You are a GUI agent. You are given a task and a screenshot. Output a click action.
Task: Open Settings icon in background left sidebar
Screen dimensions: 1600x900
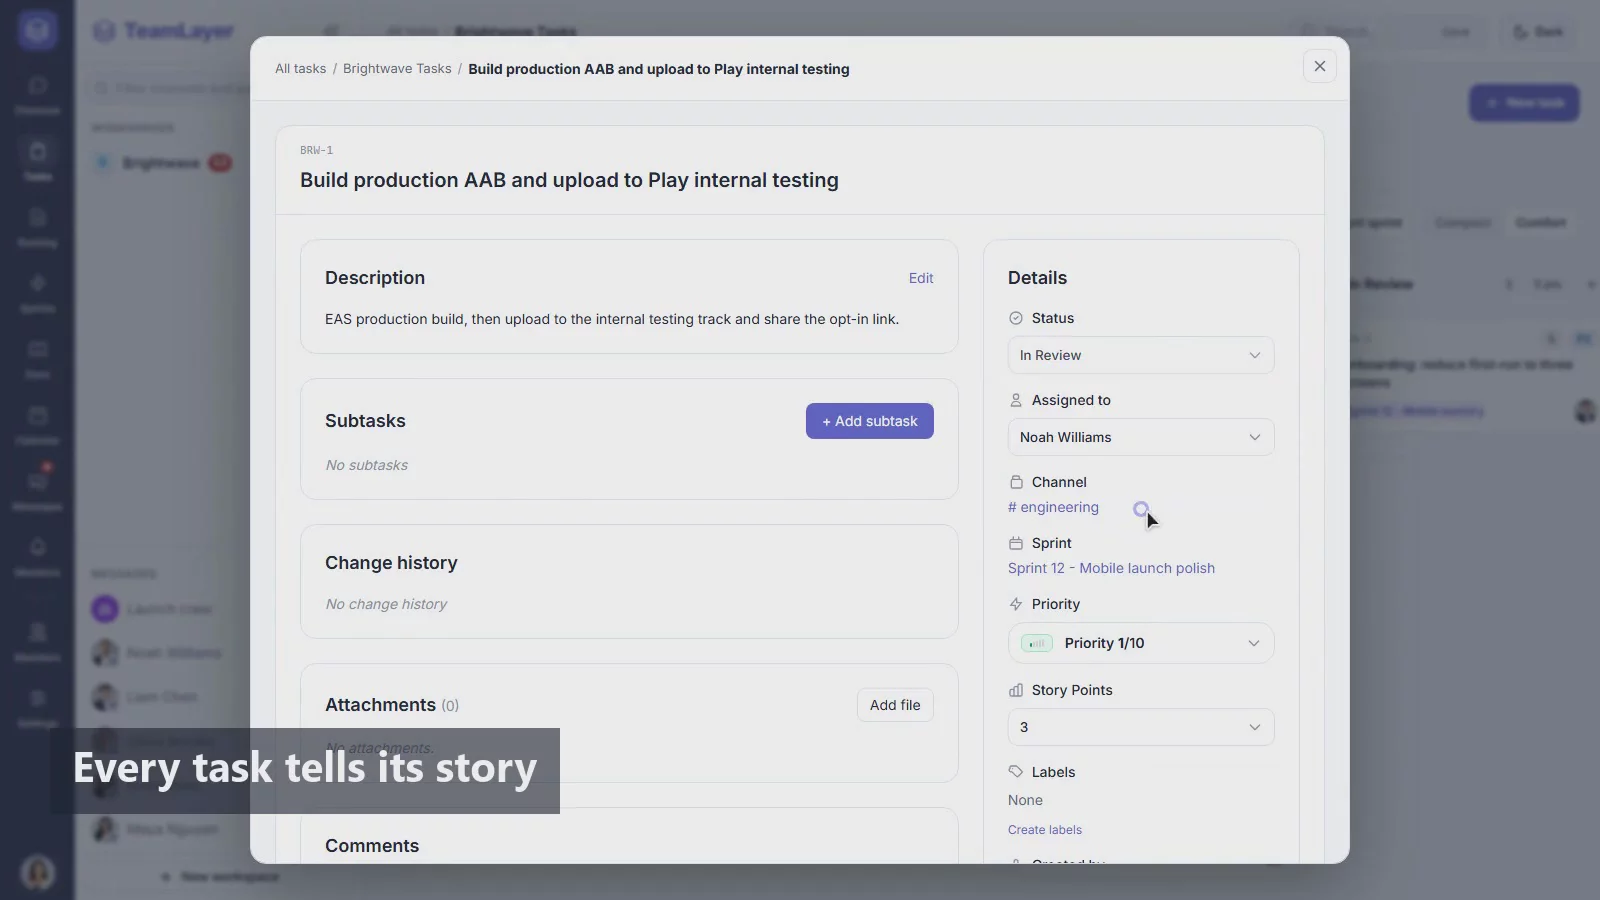[37, 707]
